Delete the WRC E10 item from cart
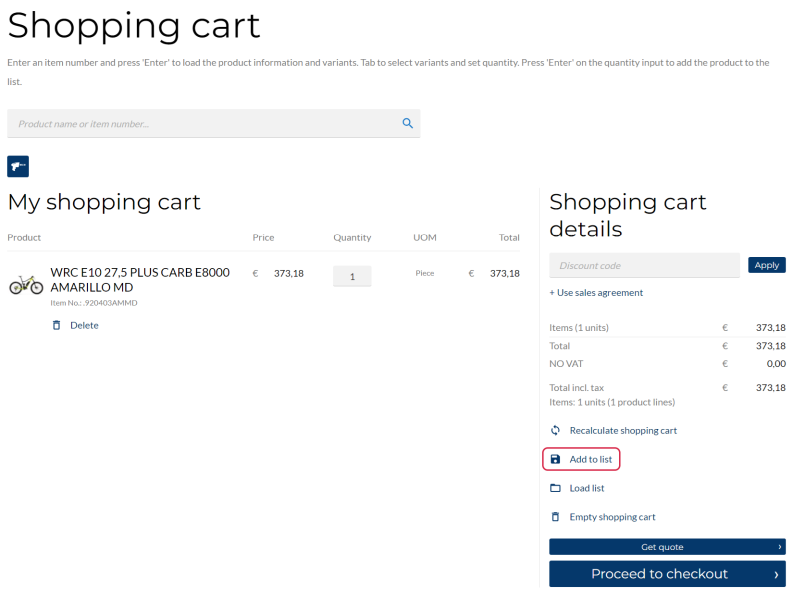This screenshot has height=600, width=793. point(84,325)
